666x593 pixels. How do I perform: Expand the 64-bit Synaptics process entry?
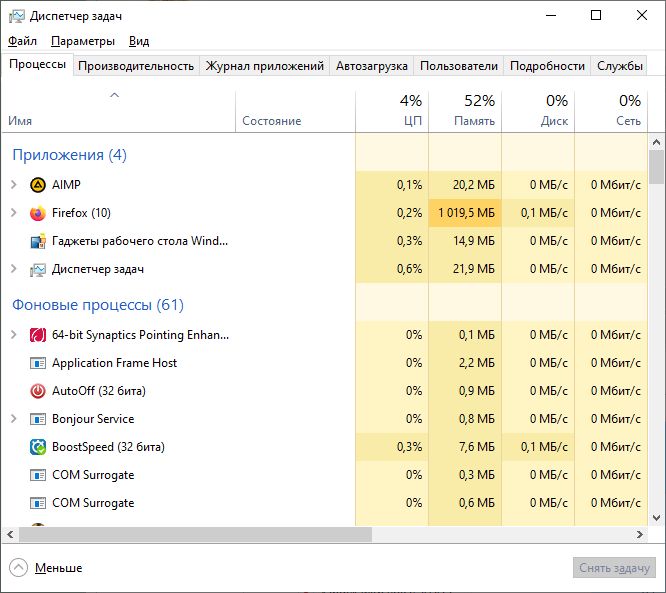point(14,335)
